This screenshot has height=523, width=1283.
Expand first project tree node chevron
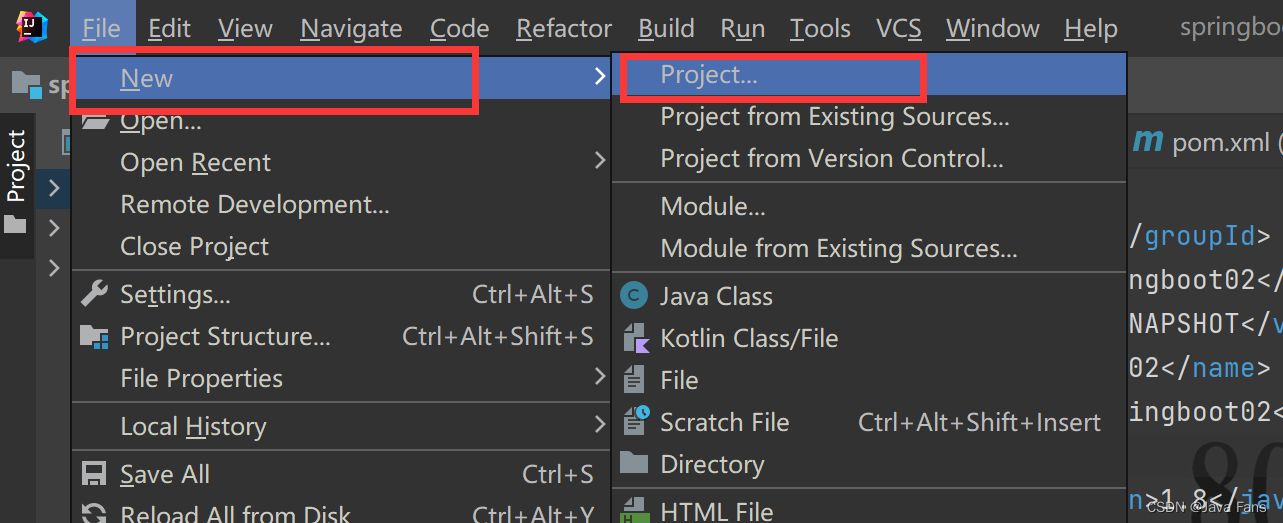pos(54,188)
